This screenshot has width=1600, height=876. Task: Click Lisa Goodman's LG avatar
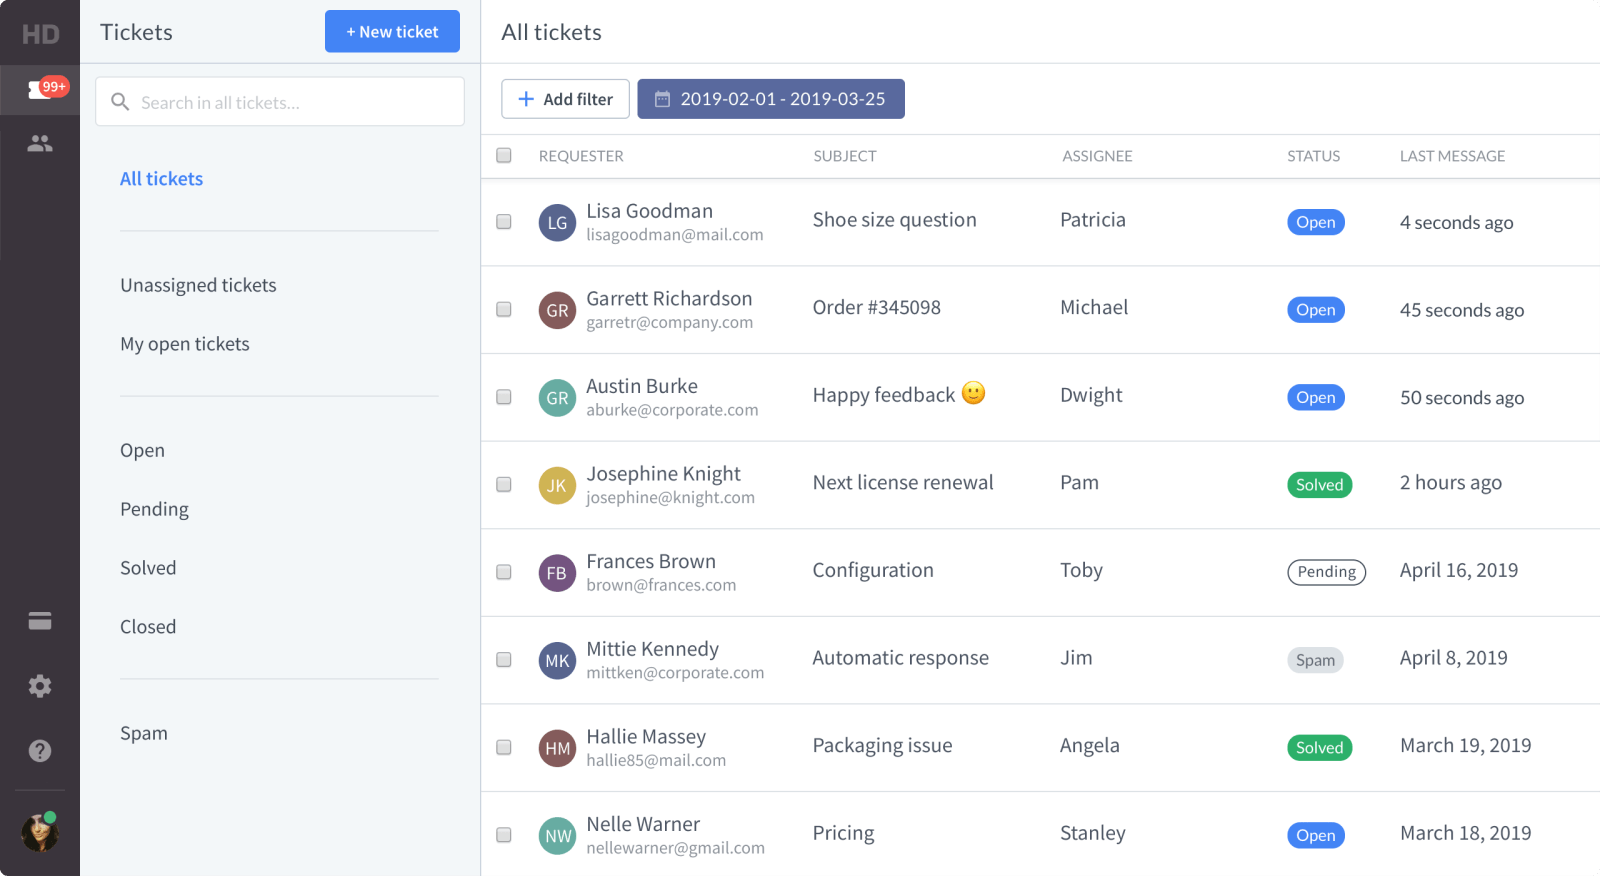557,222
